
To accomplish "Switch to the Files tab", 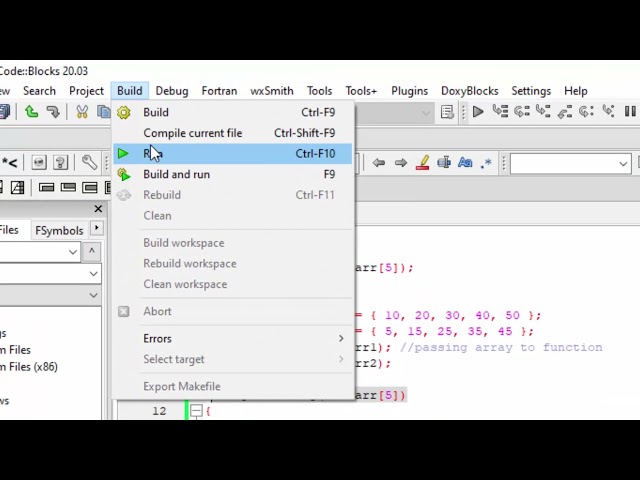I will tap(9, 230).
